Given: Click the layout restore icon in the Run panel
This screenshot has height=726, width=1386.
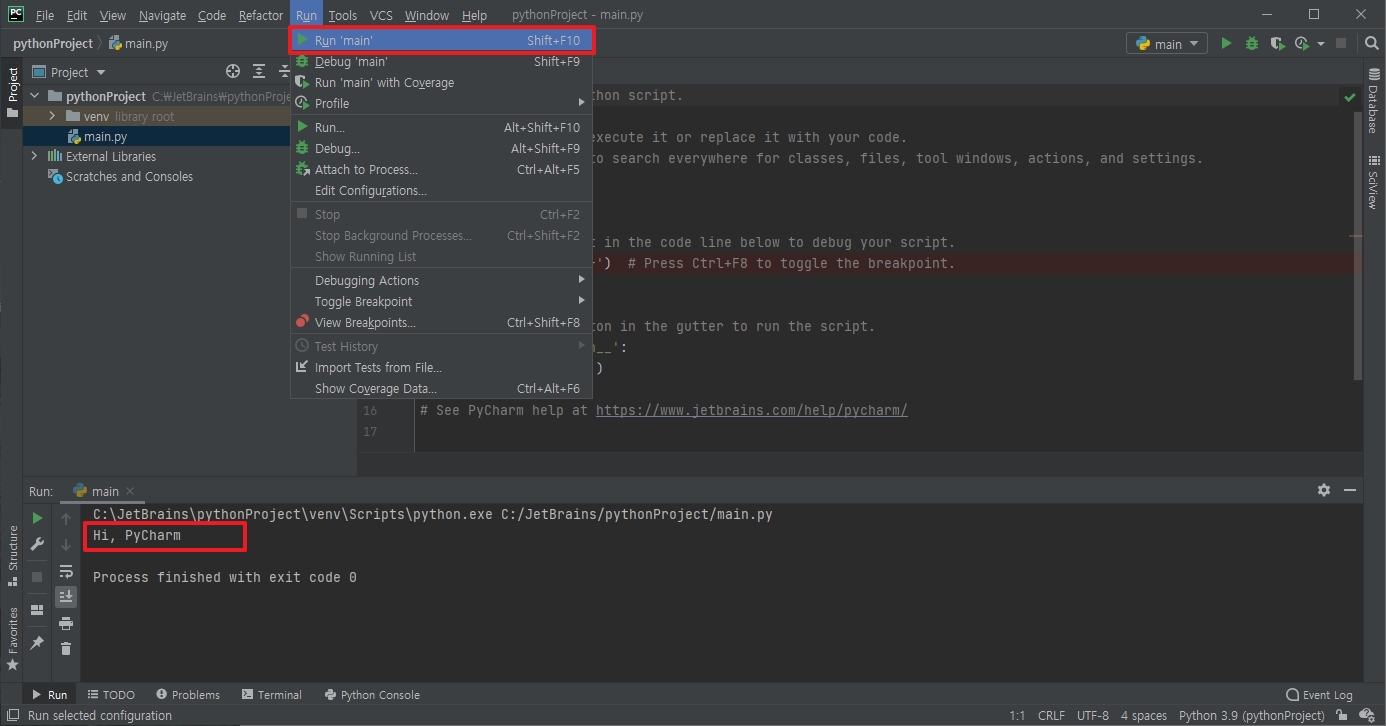Looking at the screenshot, I should pos(37,610).
